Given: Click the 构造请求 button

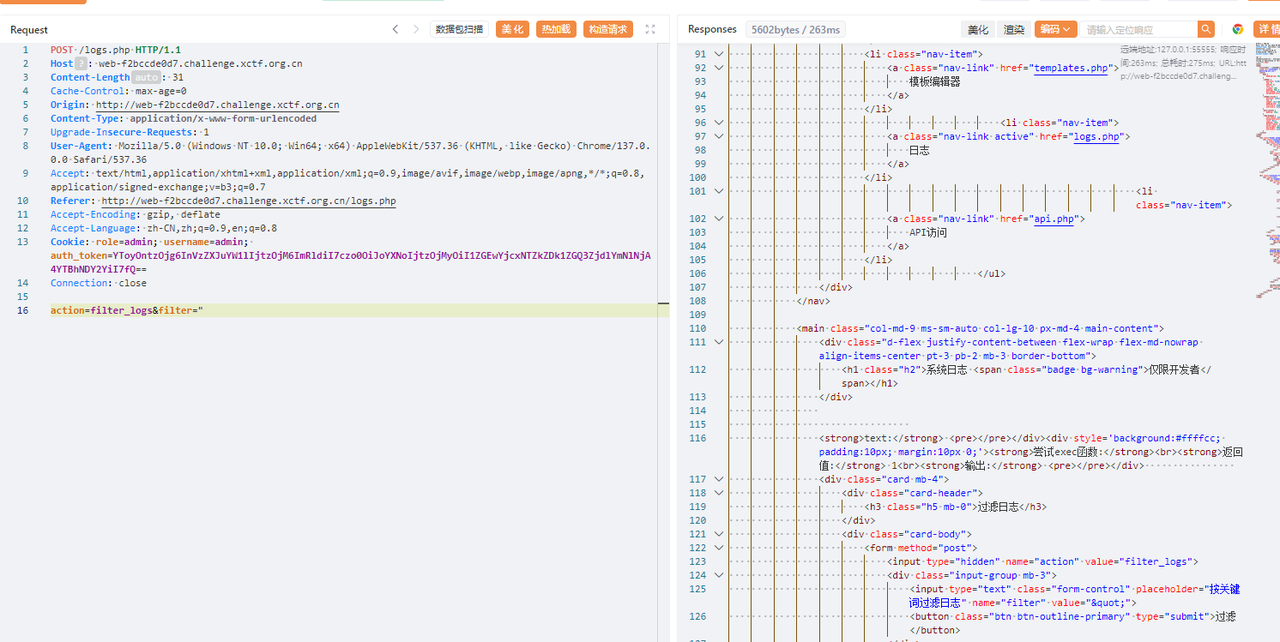Looking at the screenshot, I should pos(608,30).
